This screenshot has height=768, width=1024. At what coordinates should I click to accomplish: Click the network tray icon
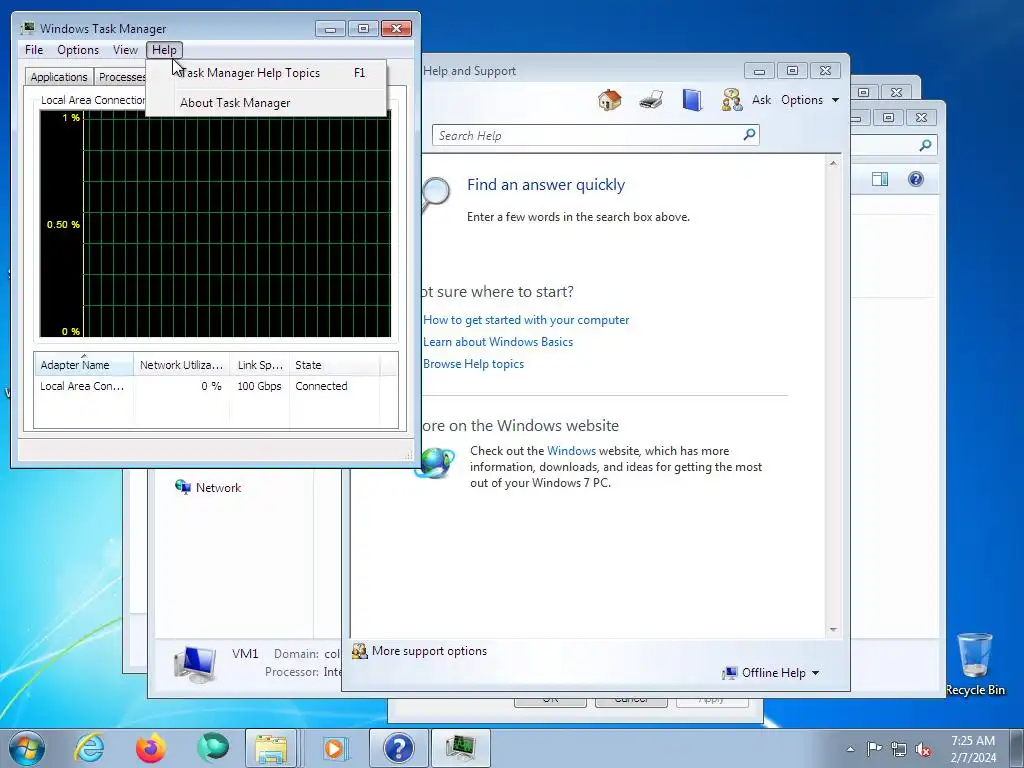tap(899, 749)
